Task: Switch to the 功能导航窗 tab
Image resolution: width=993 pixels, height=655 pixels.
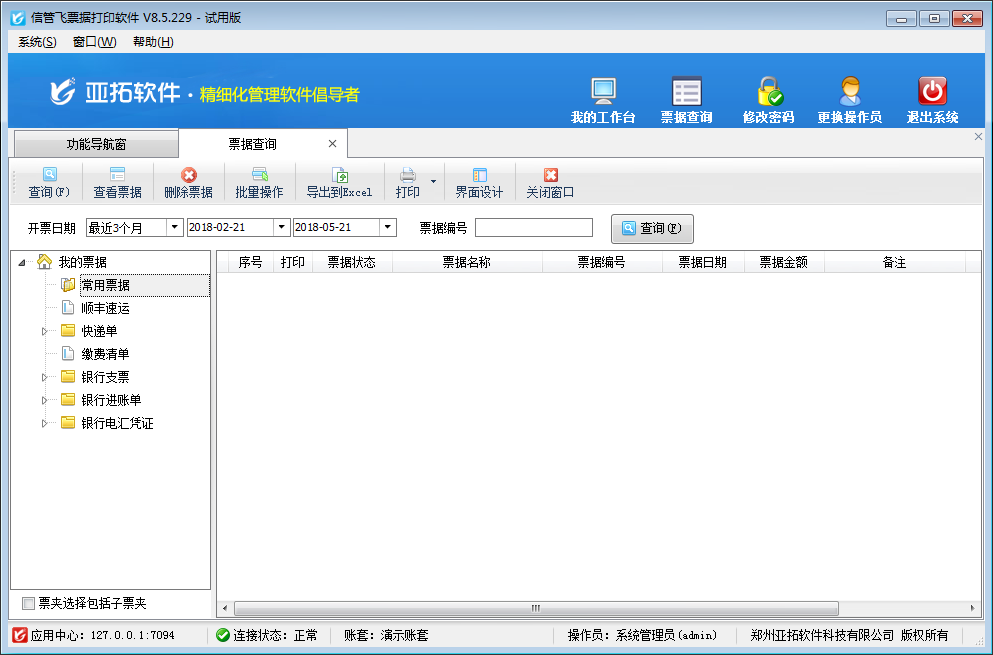Action: [x=95, y=143]
